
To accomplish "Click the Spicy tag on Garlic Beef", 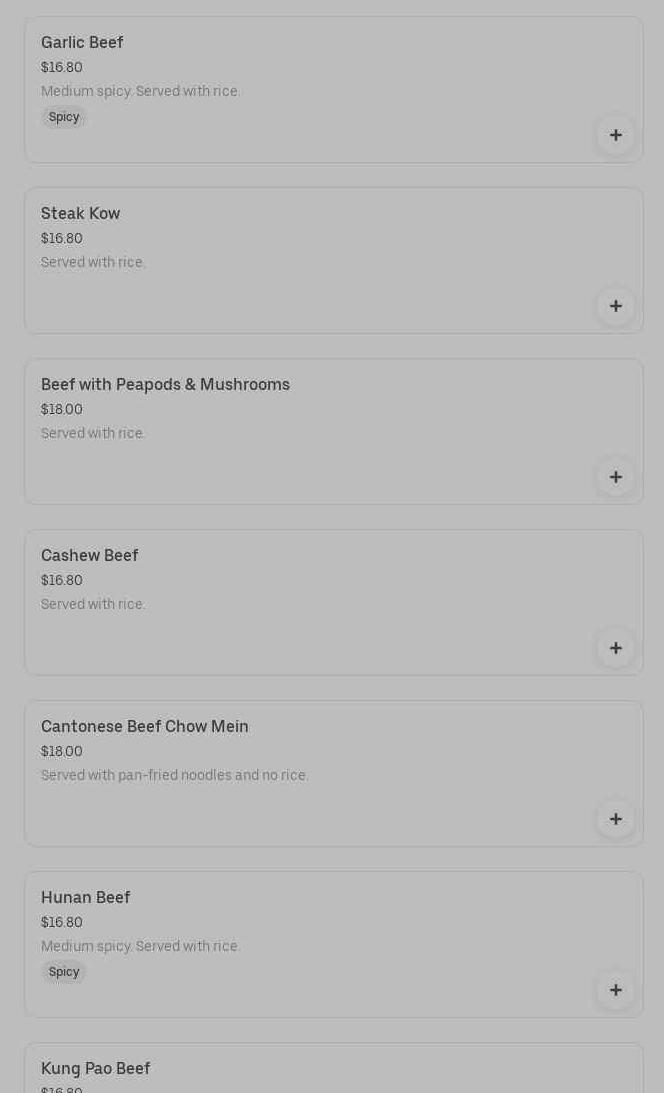I will click(x=64, y=117).
